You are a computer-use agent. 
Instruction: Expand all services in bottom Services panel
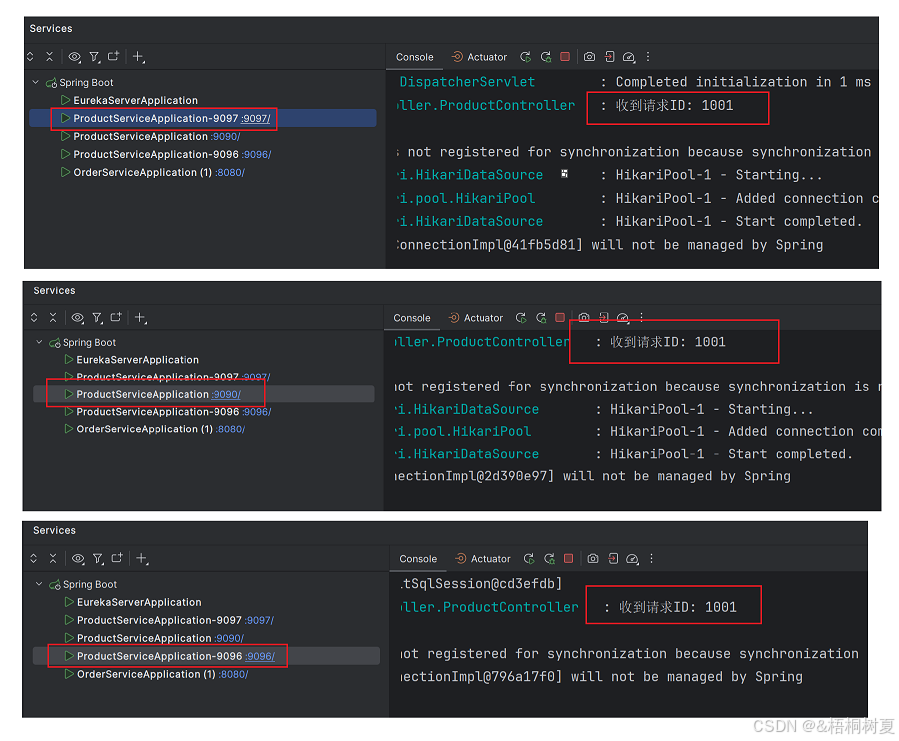point(34,559)
